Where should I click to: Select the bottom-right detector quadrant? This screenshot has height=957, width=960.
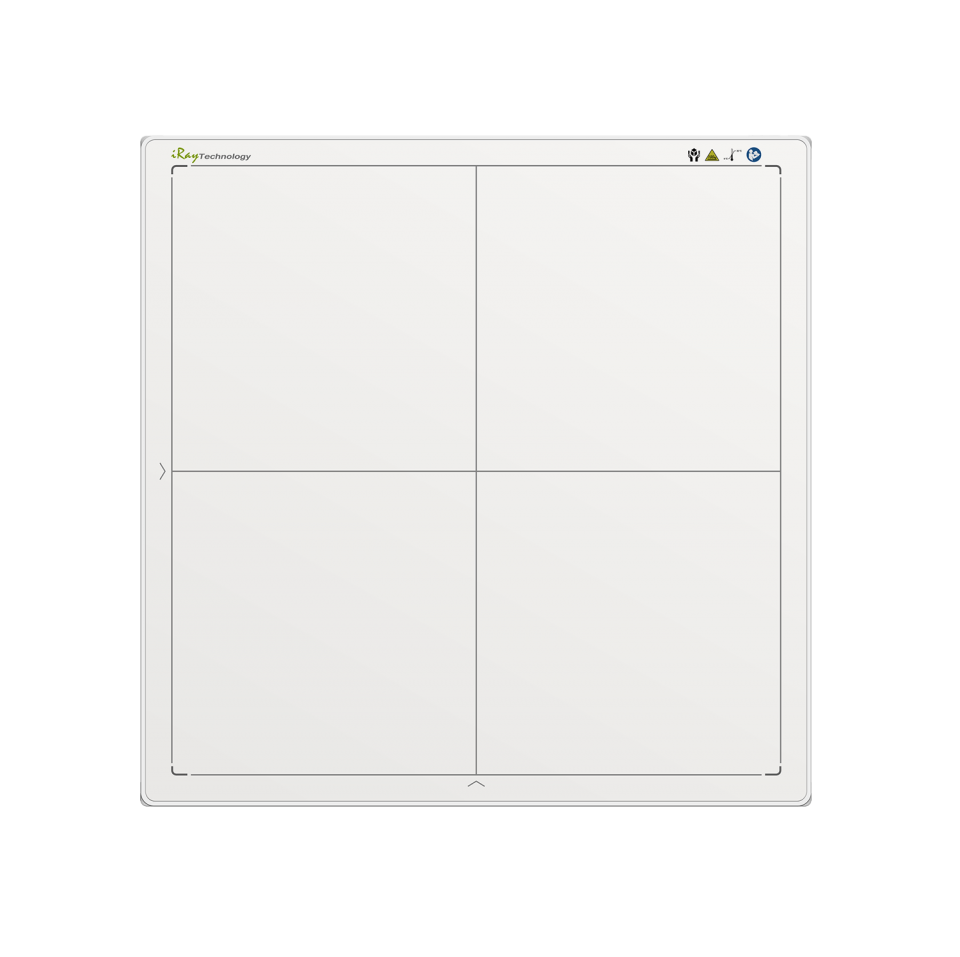pyautogui.click(x=628, y=622)
